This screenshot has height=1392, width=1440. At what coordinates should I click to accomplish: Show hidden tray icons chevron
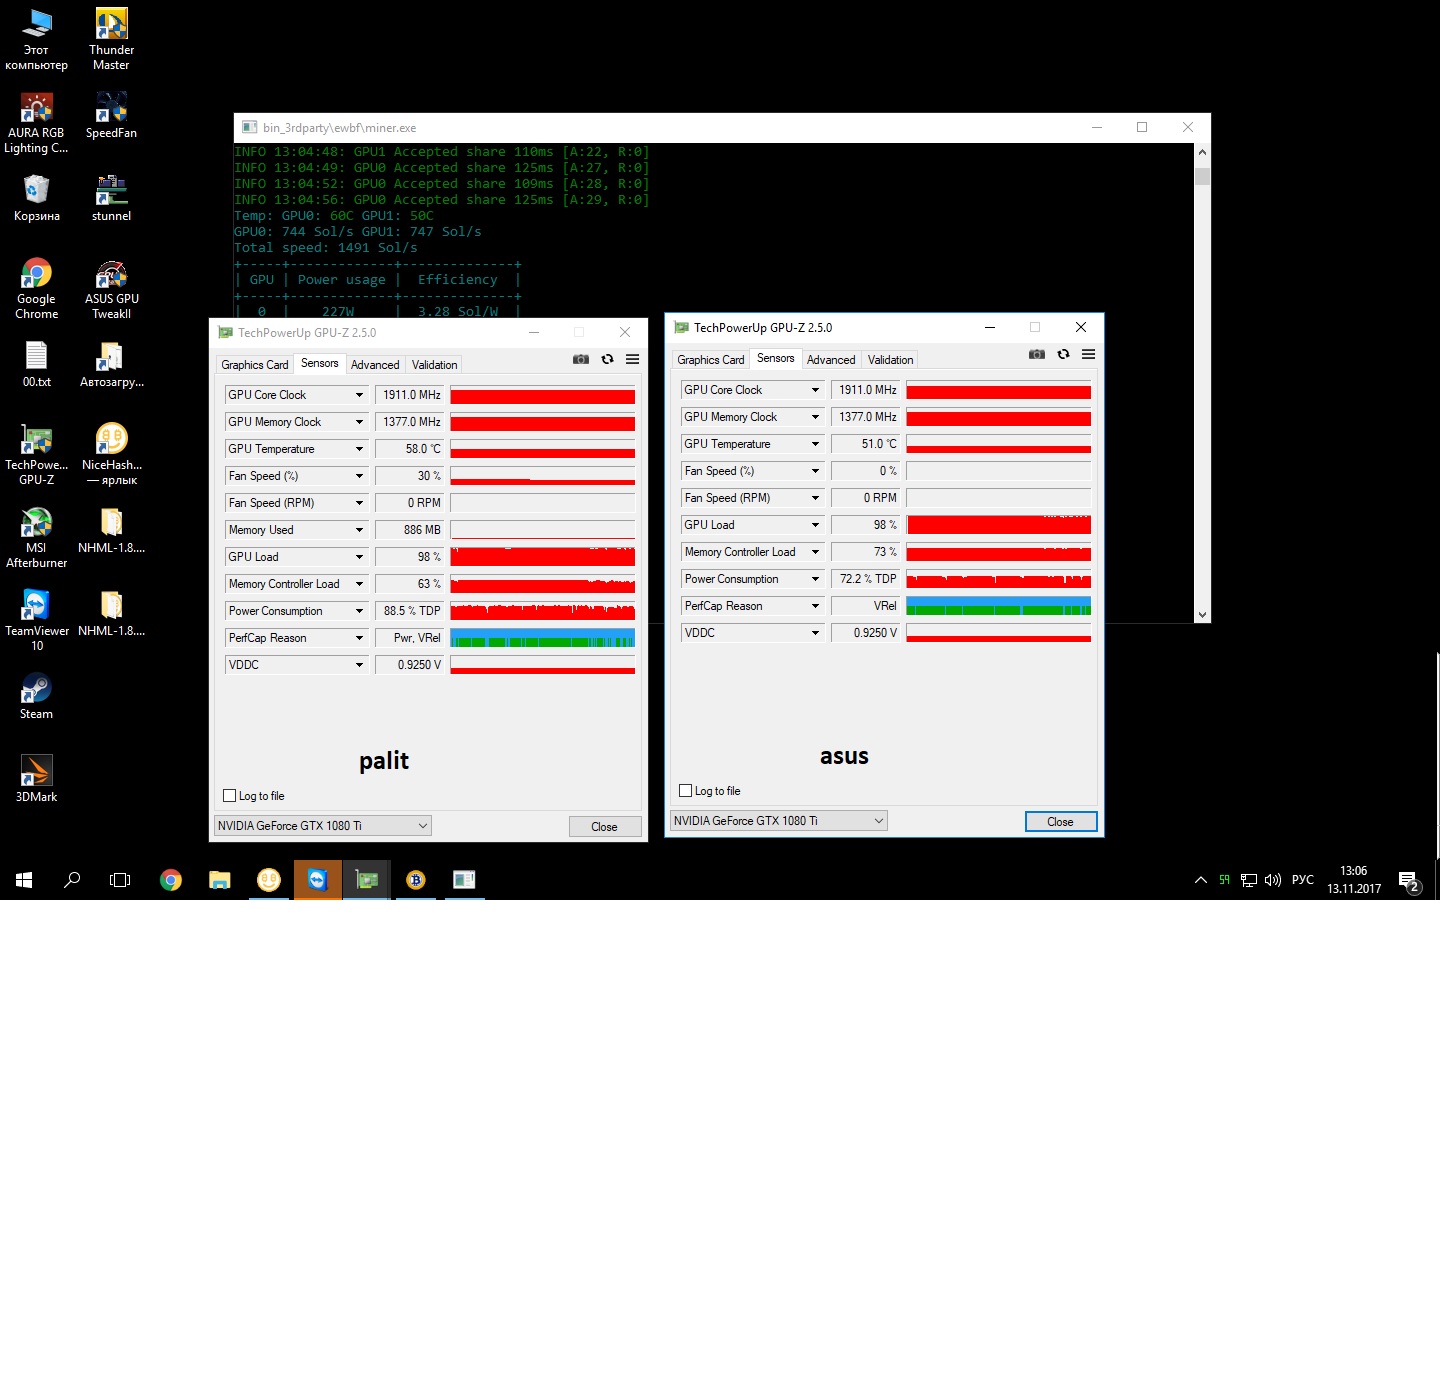click(x=1201, y=880)
